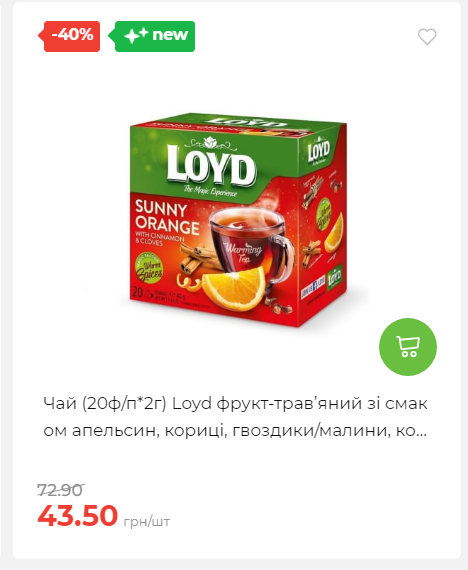Add the tea to favorites with the heart icon
This screenshot has width=468, height=570.
[427, 36]
